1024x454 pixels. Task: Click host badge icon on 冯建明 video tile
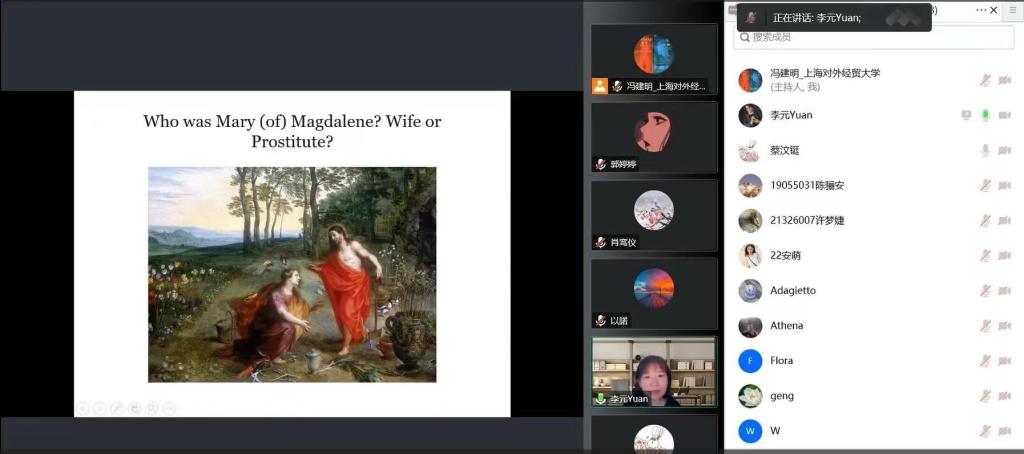tap(600, 86)
